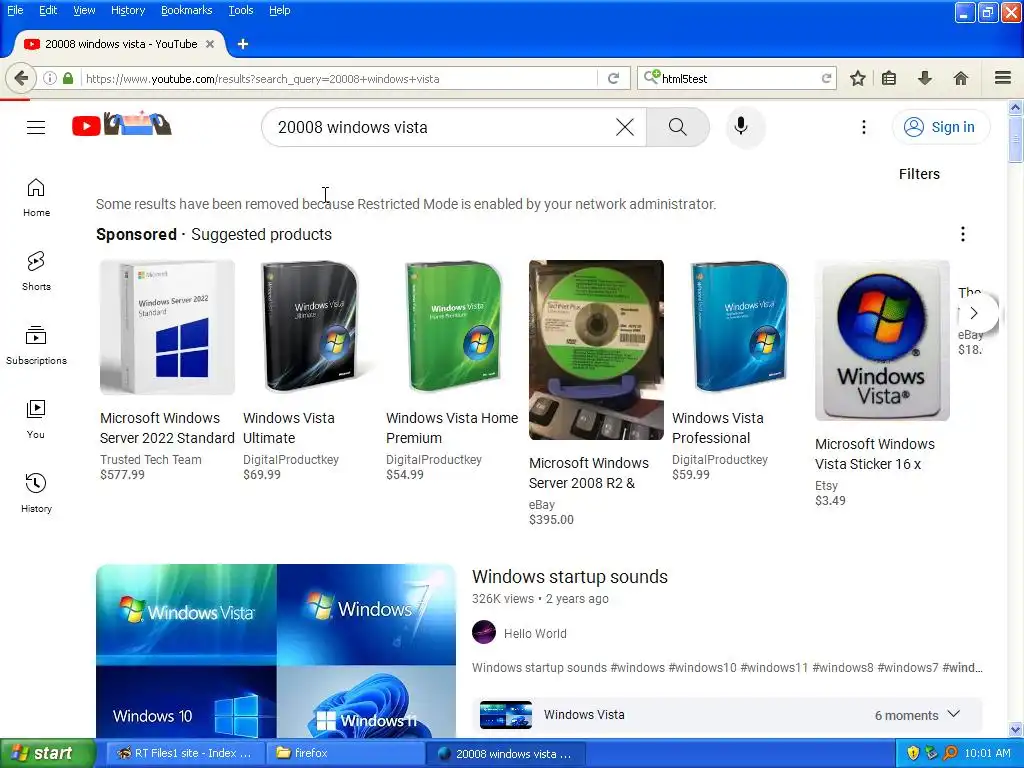Click the Firefox URL address bar
This screenshot has width=1024, height=768.
tap(340, 78)
